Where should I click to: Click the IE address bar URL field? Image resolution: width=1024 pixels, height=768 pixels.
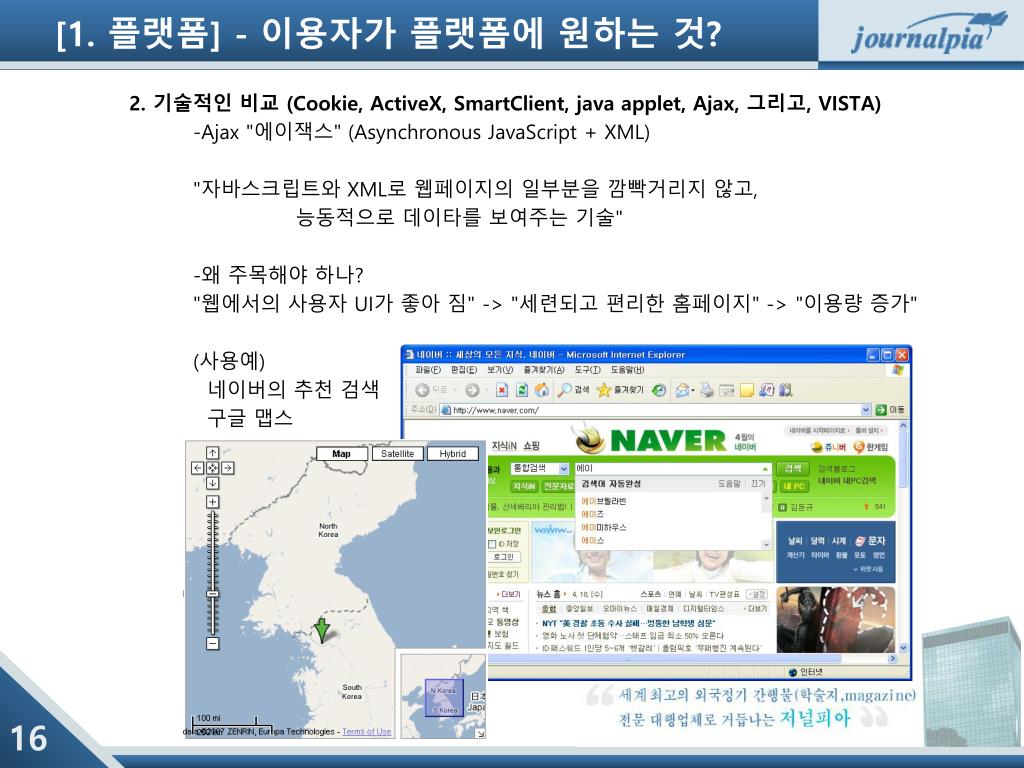click(x=656, y=409)
